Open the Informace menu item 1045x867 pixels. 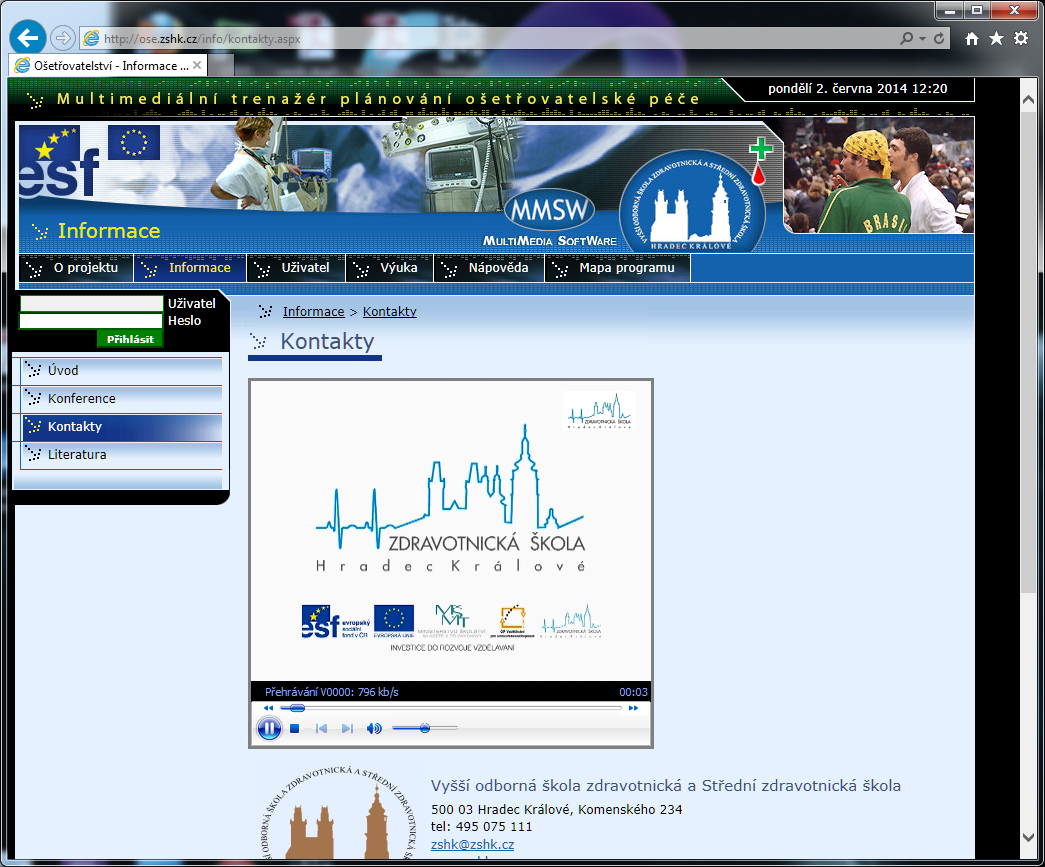190,268
